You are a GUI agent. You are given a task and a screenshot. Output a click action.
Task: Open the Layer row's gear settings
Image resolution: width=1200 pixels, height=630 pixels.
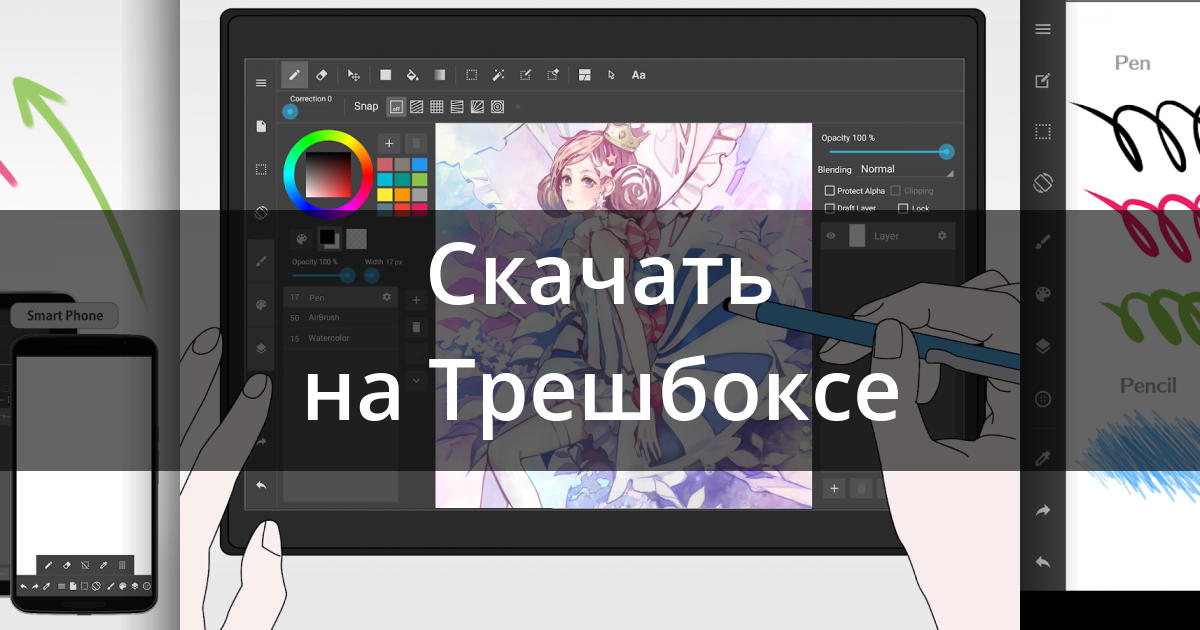941,236
